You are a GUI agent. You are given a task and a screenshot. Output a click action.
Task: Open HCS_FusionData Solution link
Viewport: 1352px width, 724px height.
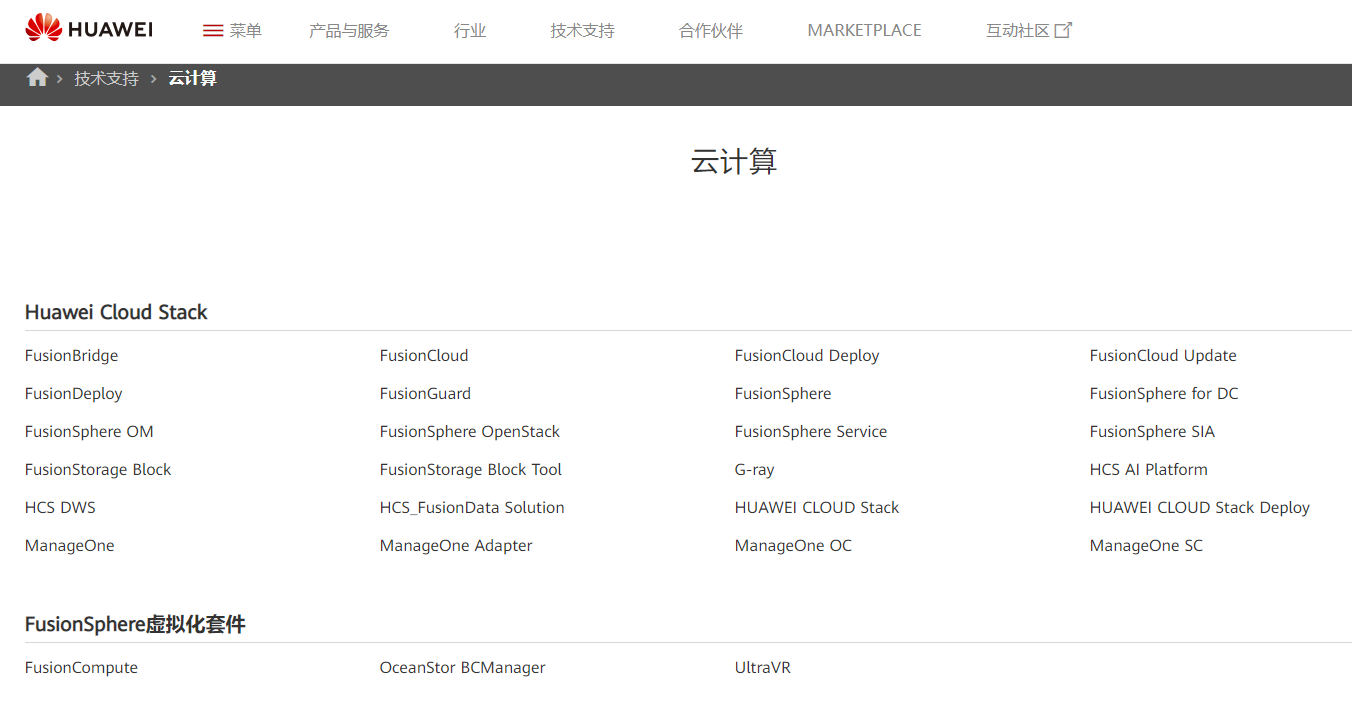point(472,508)
